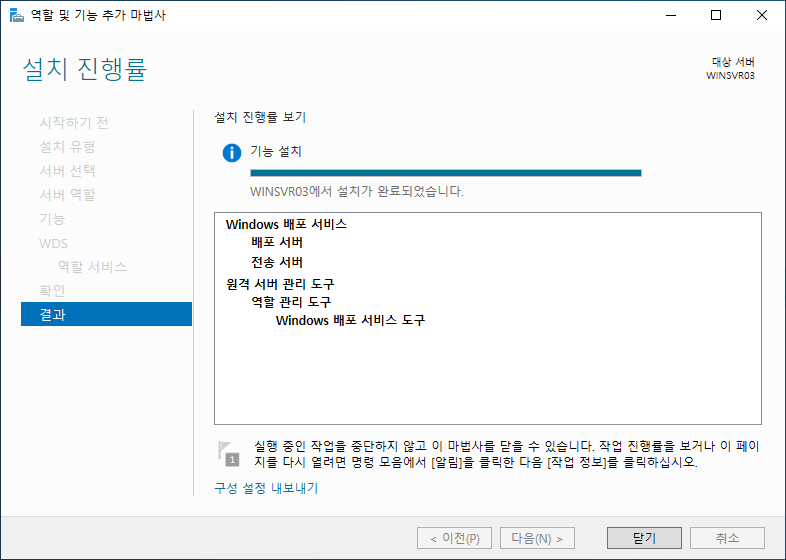Select the 결과 step in the sidebar
The width and height of the screenshot is (786, 560).
pyautogui.click(x=106, y=314)
